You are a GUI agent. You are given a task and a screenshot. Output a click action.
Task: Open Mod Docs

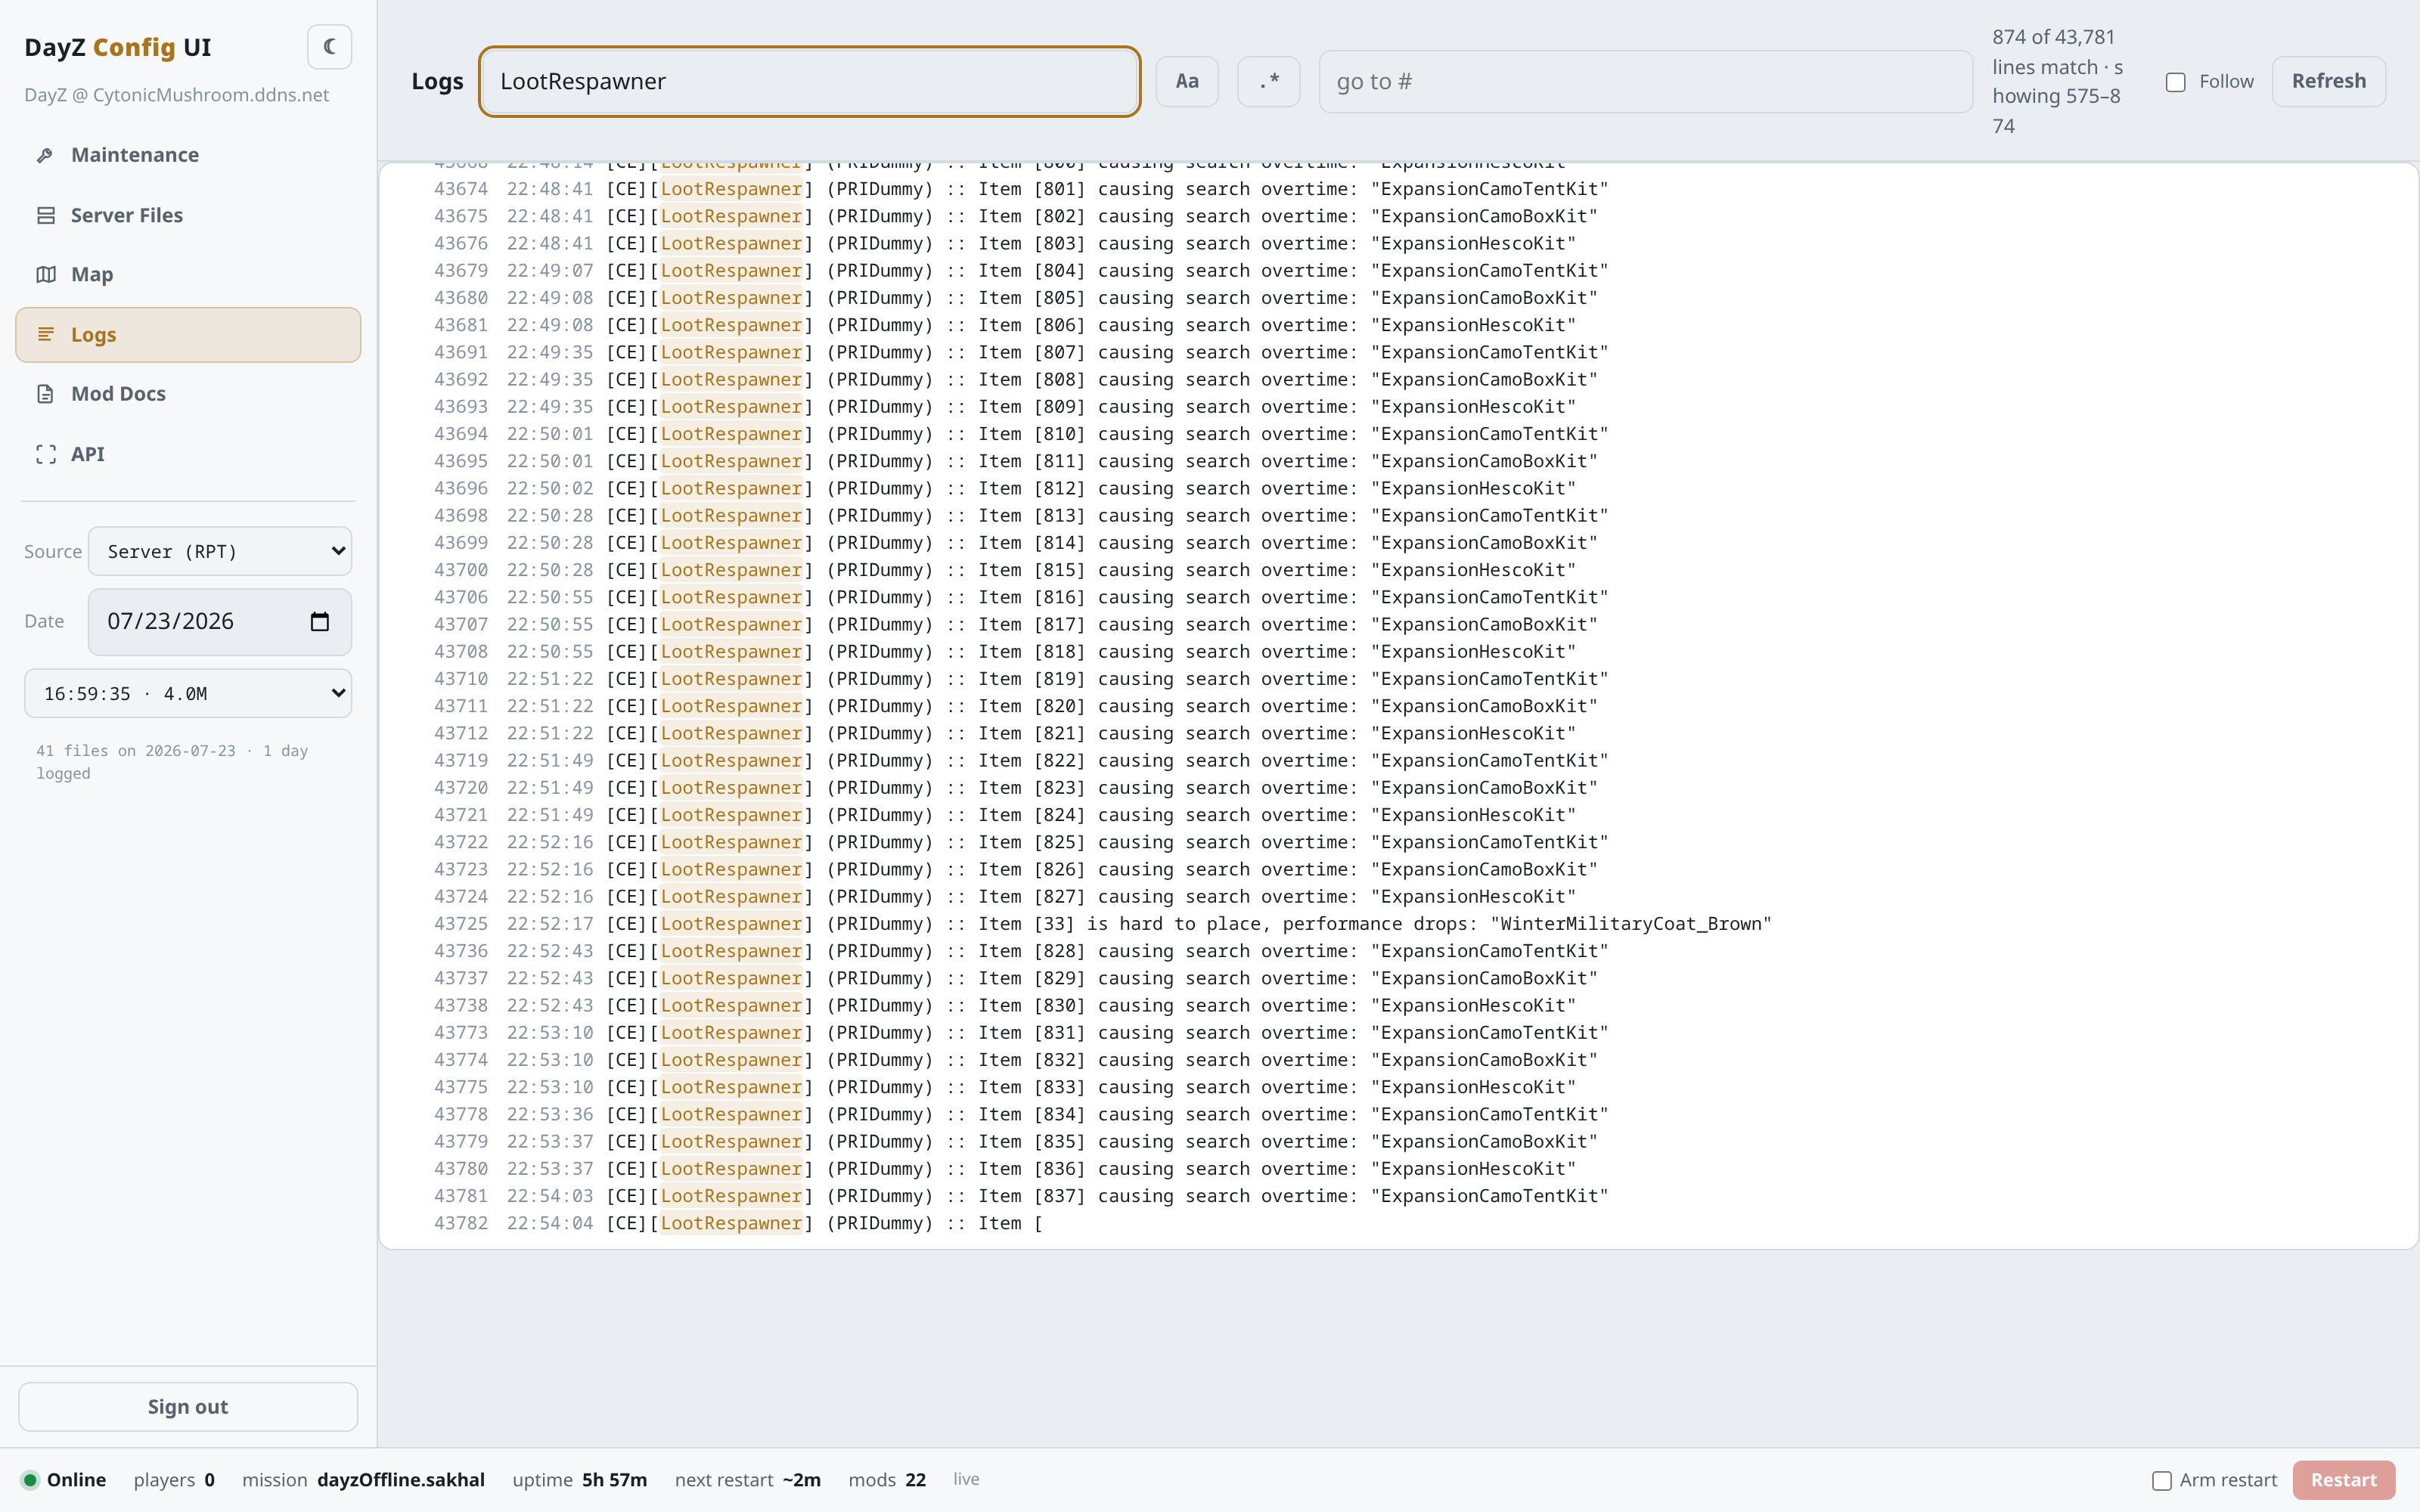click(x=188, y=394)
